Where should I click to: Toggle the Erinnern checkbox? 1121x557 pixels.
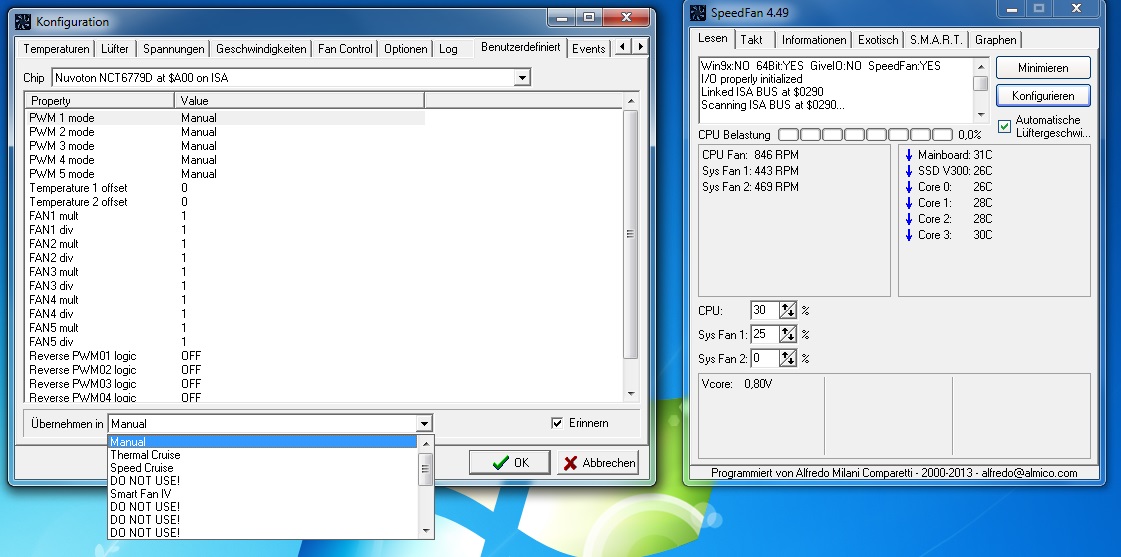point(558,423)
